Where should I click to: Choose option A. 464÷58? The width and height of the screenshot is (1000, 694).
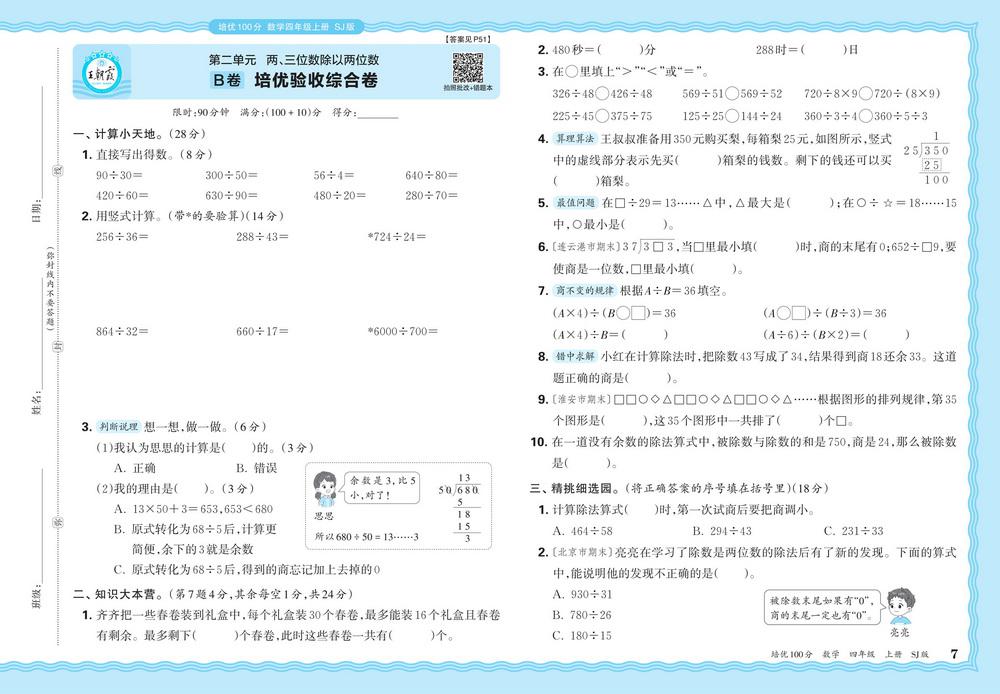tap(582, 531)
